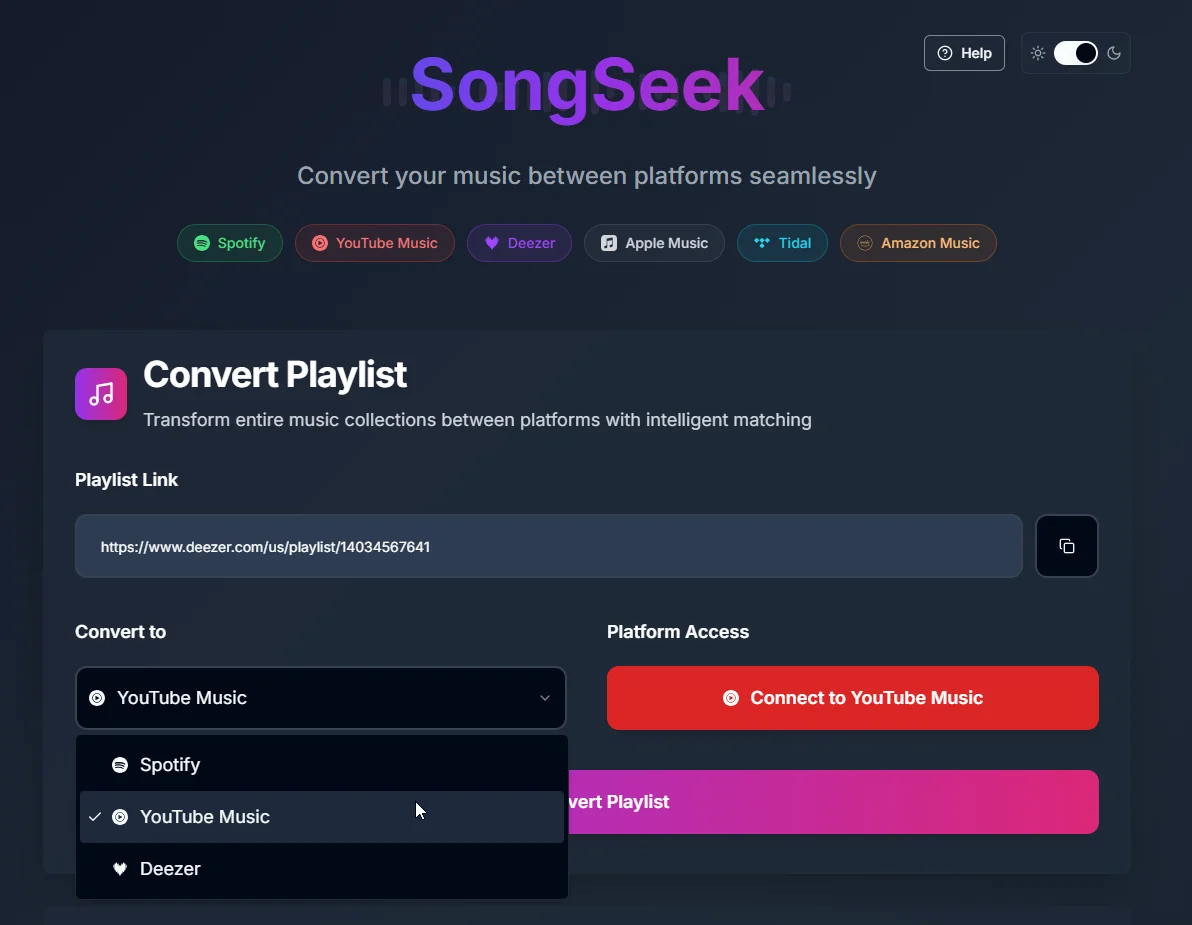This screenshot has height=925, width=1192.
Task: Open the Help menu item
Action: [x=964, y=53]
